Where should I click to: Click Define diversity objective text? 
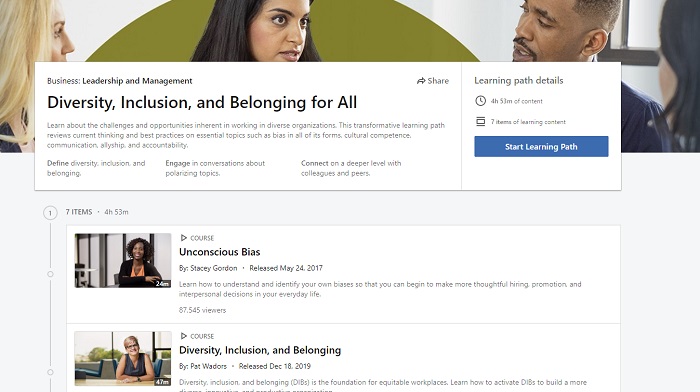tap(96, 168)
